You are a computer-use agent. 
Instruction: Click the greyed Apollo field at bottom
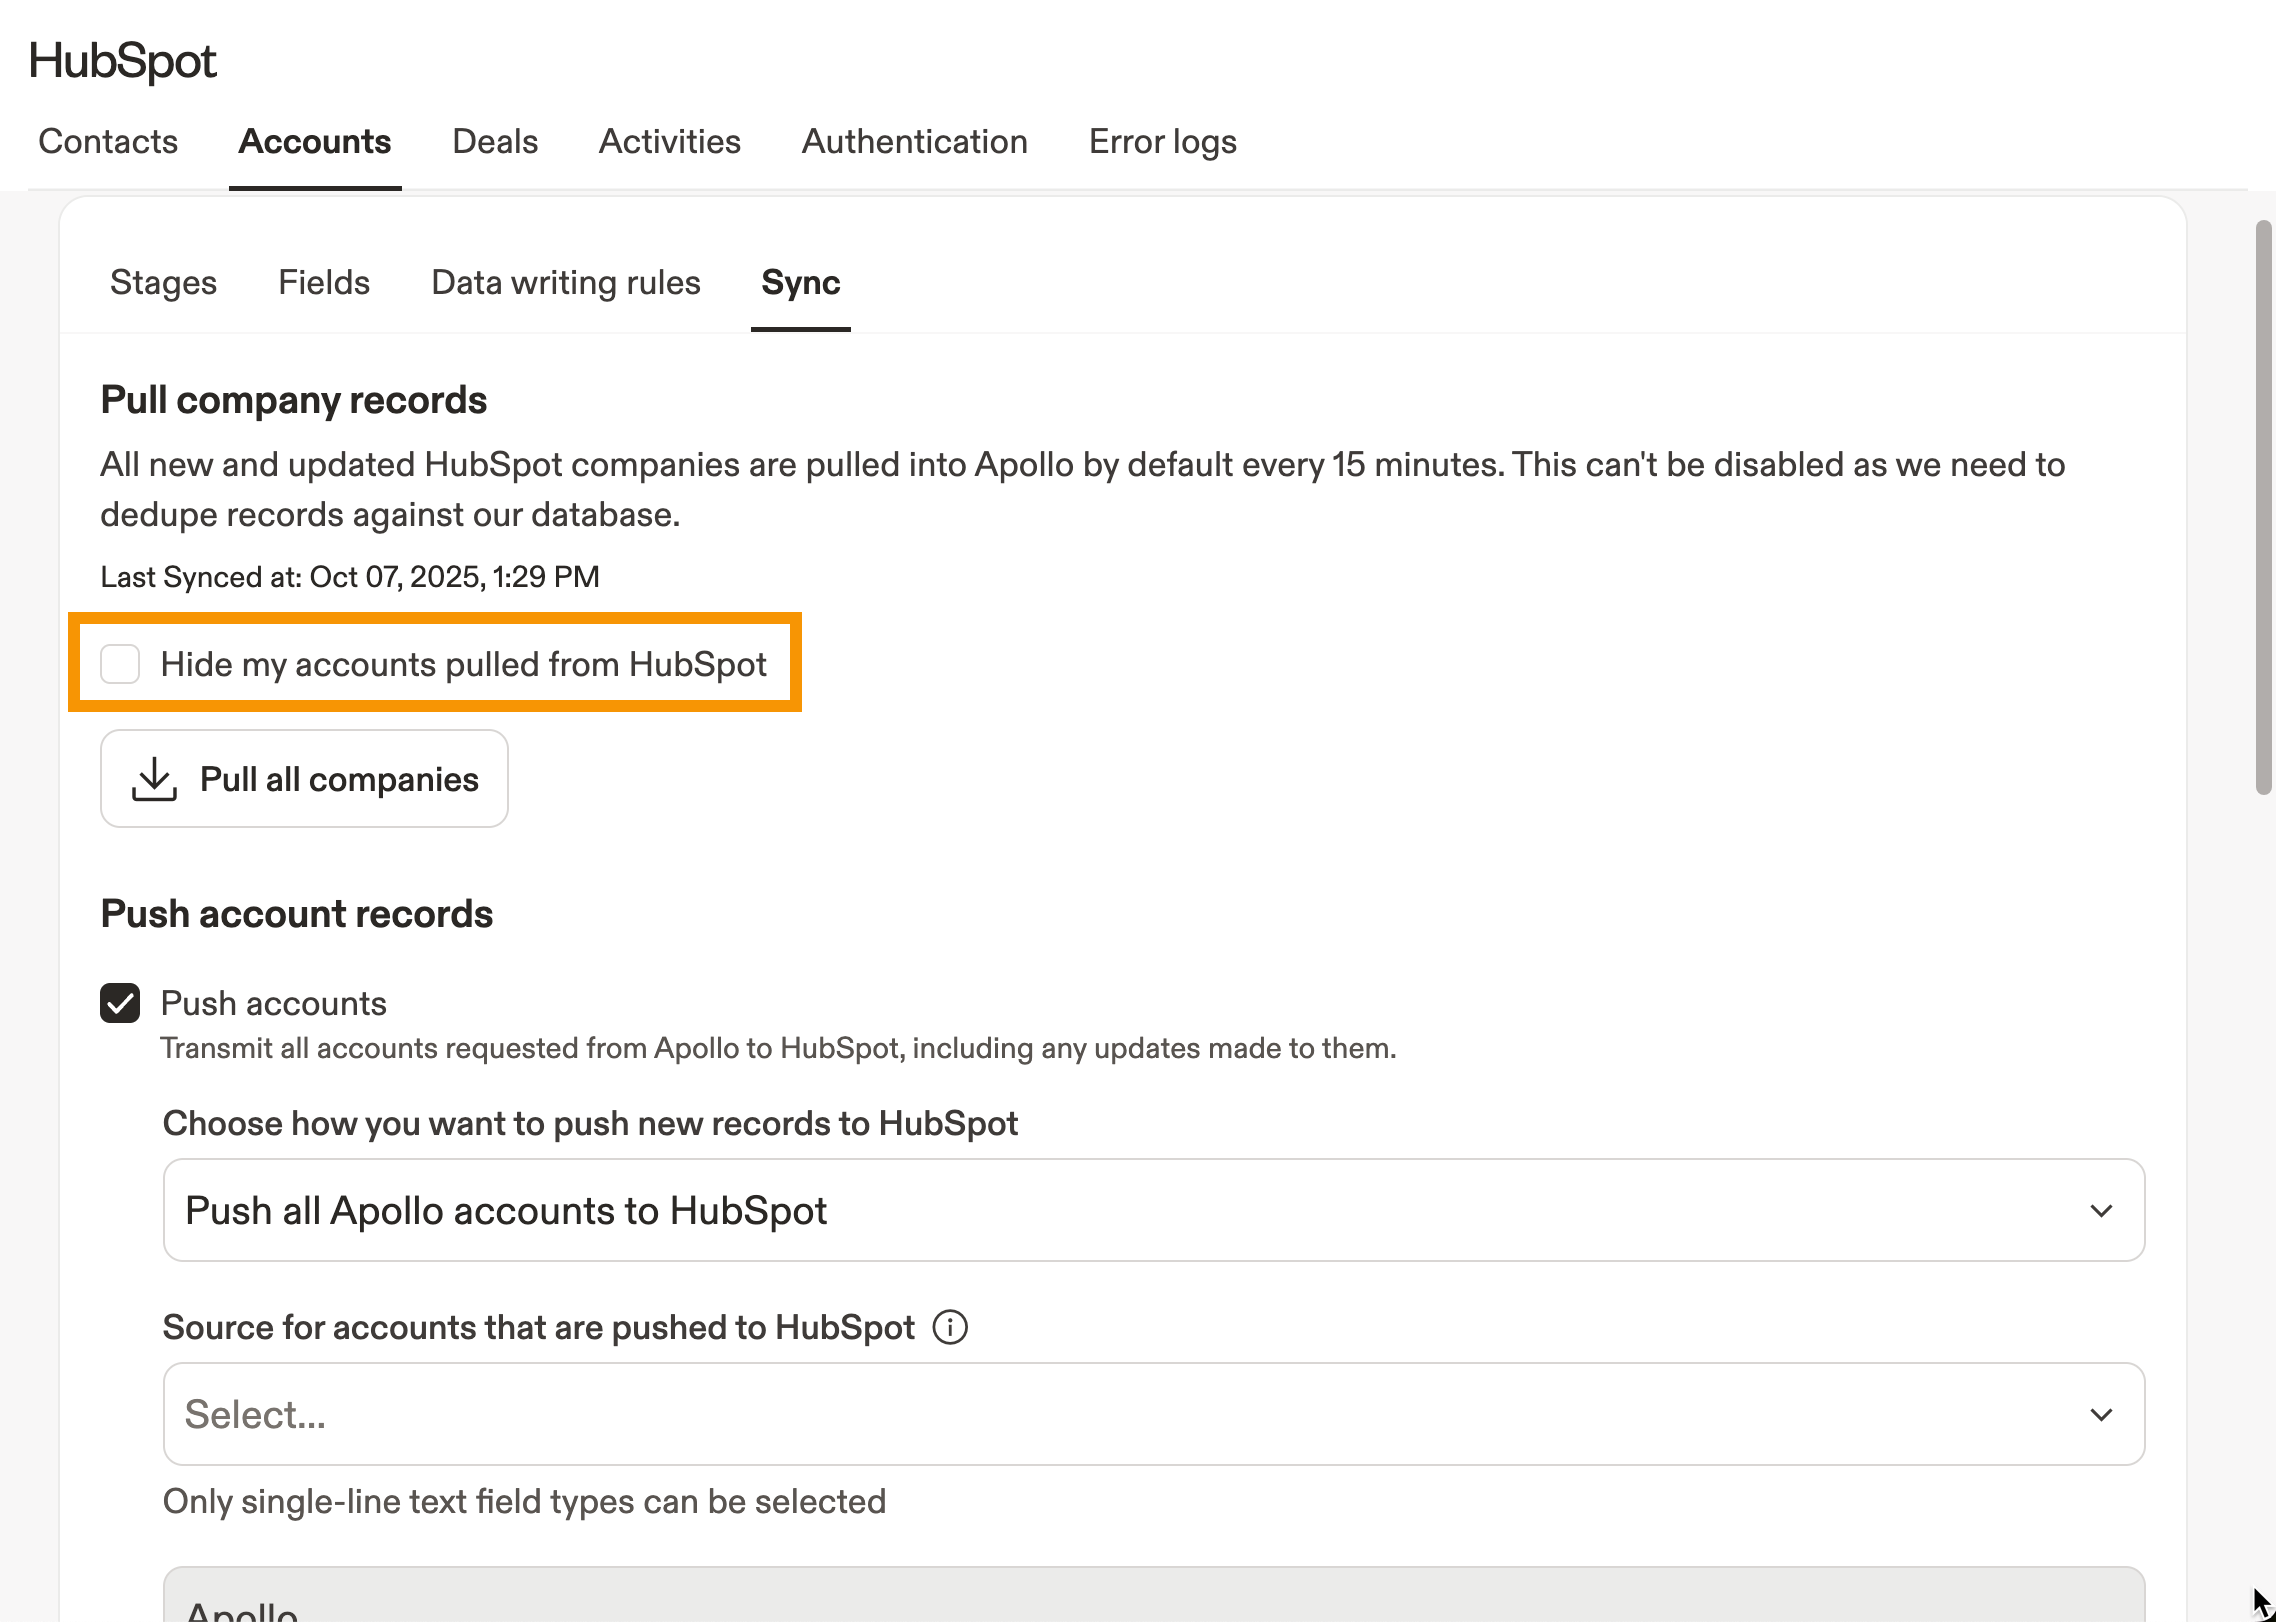pos(1152,1598)
